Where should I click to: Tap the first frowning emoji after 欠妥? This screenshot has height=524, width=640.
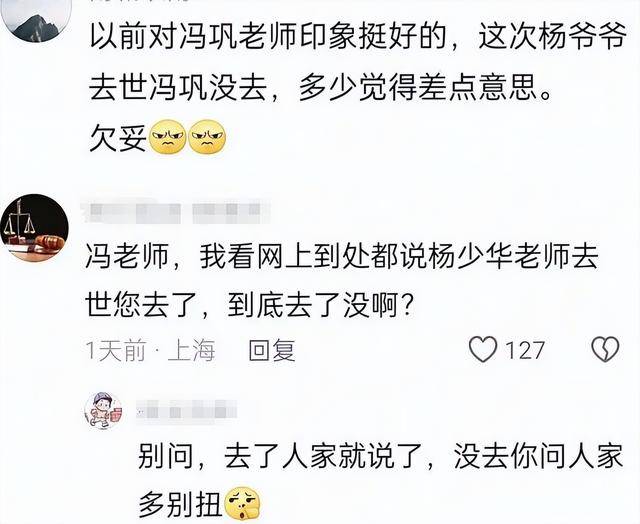click(168, 137)
